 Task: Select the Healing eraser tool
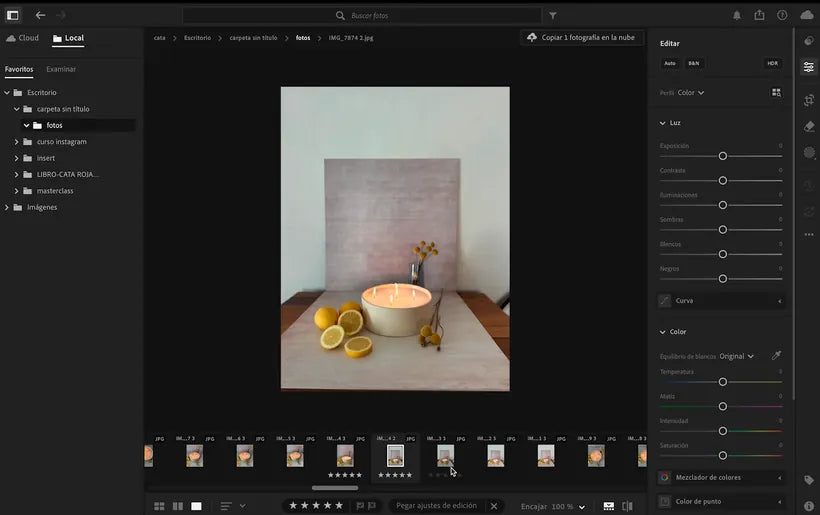tap(809, 127)
